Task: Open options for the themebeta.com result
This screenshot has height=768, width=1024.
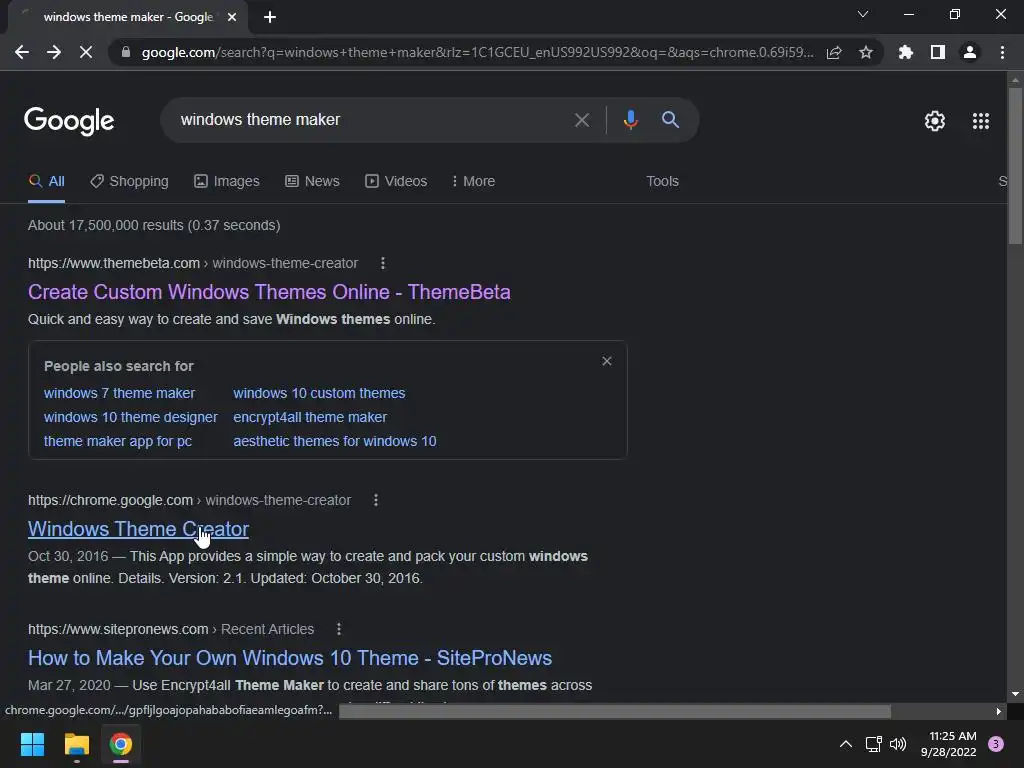Action: (383, 263)
